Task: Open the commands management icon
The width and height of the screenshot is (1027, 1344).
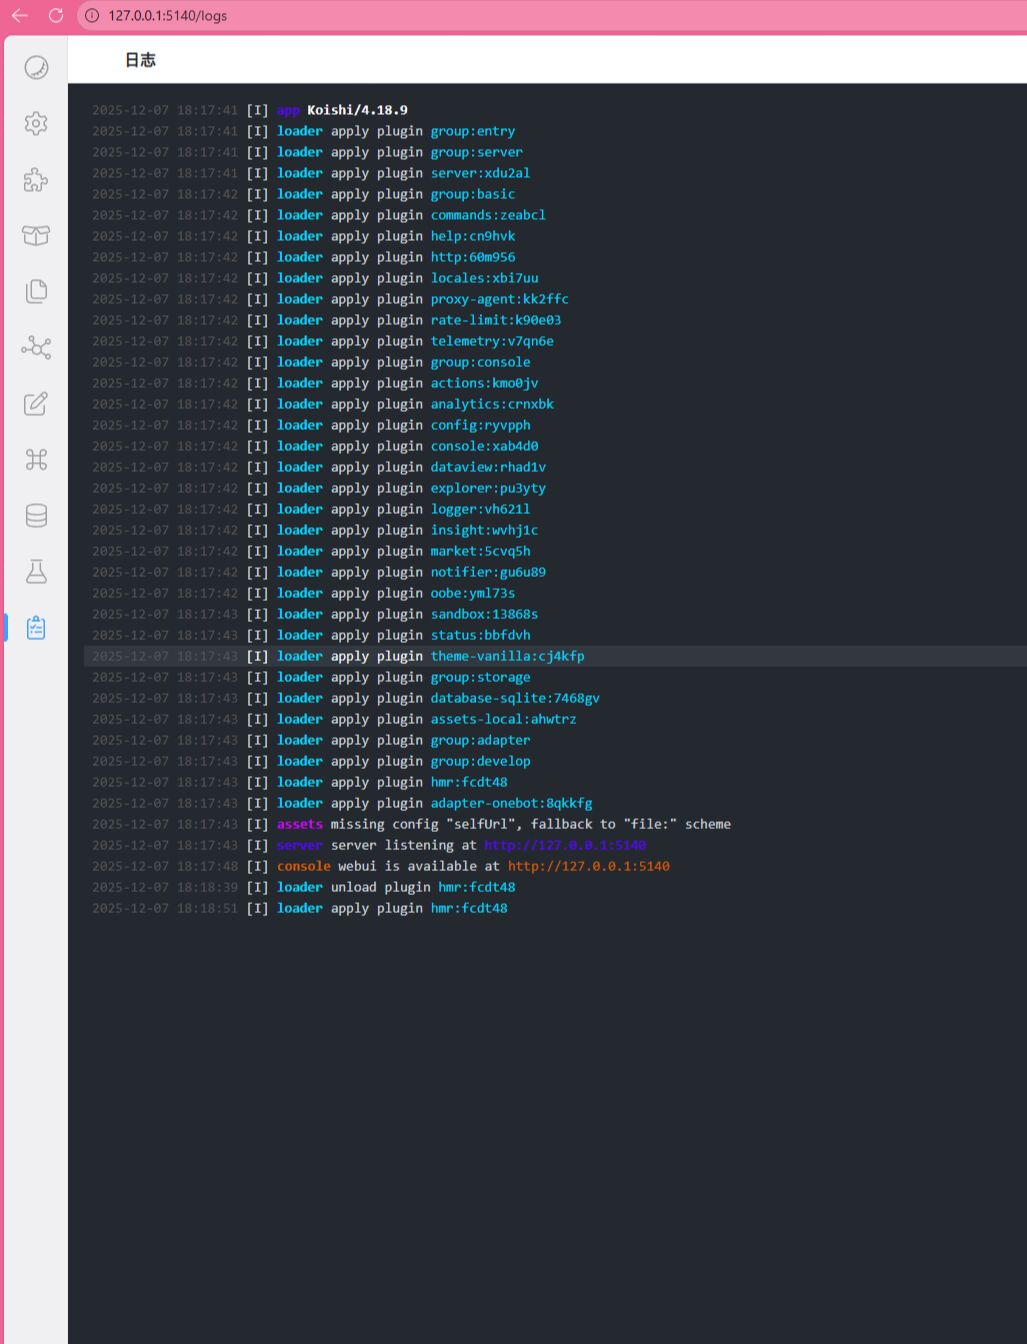Action: pos(36,460)
